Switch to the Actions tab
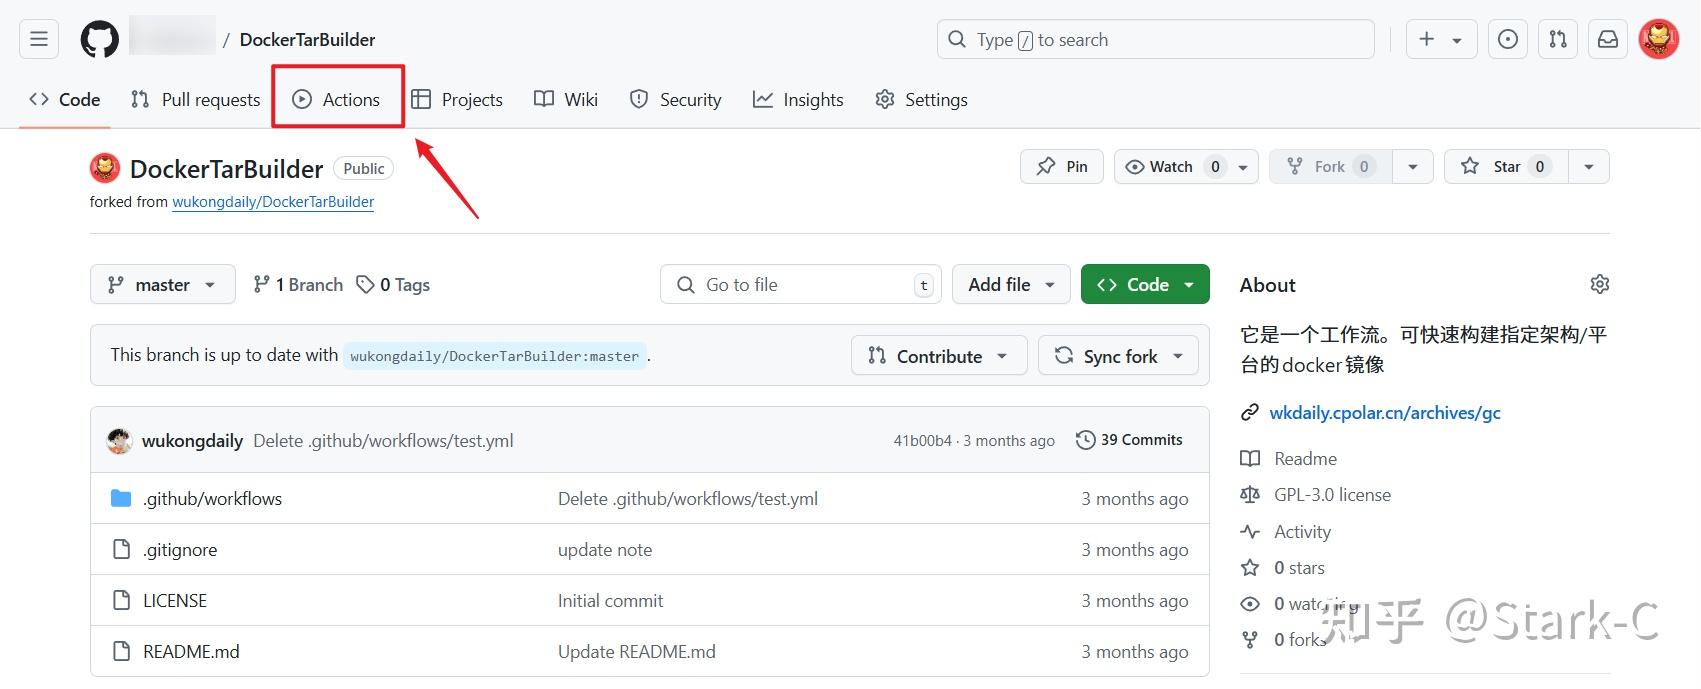Viewport: 1701px width, 689px height. (337, 99)
